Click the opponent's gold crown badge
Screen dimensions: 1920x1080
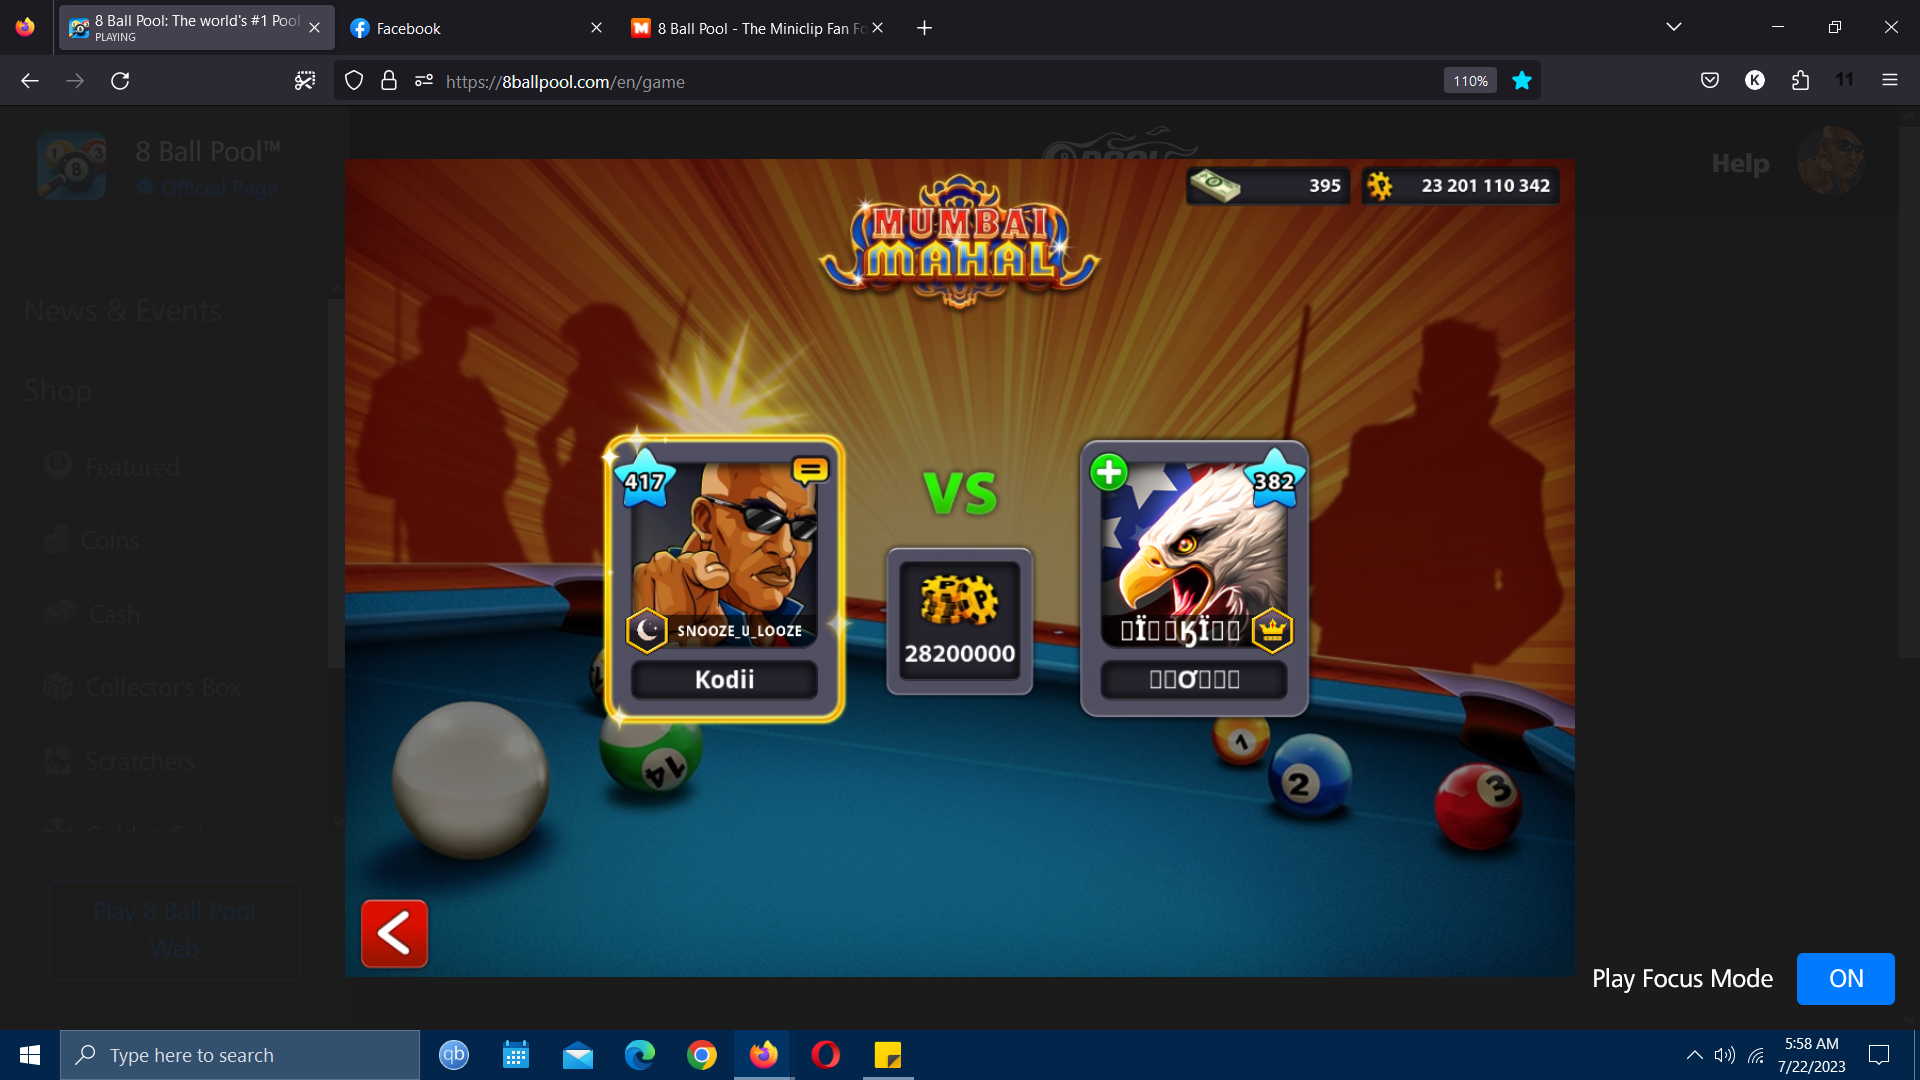point(1272,630)
